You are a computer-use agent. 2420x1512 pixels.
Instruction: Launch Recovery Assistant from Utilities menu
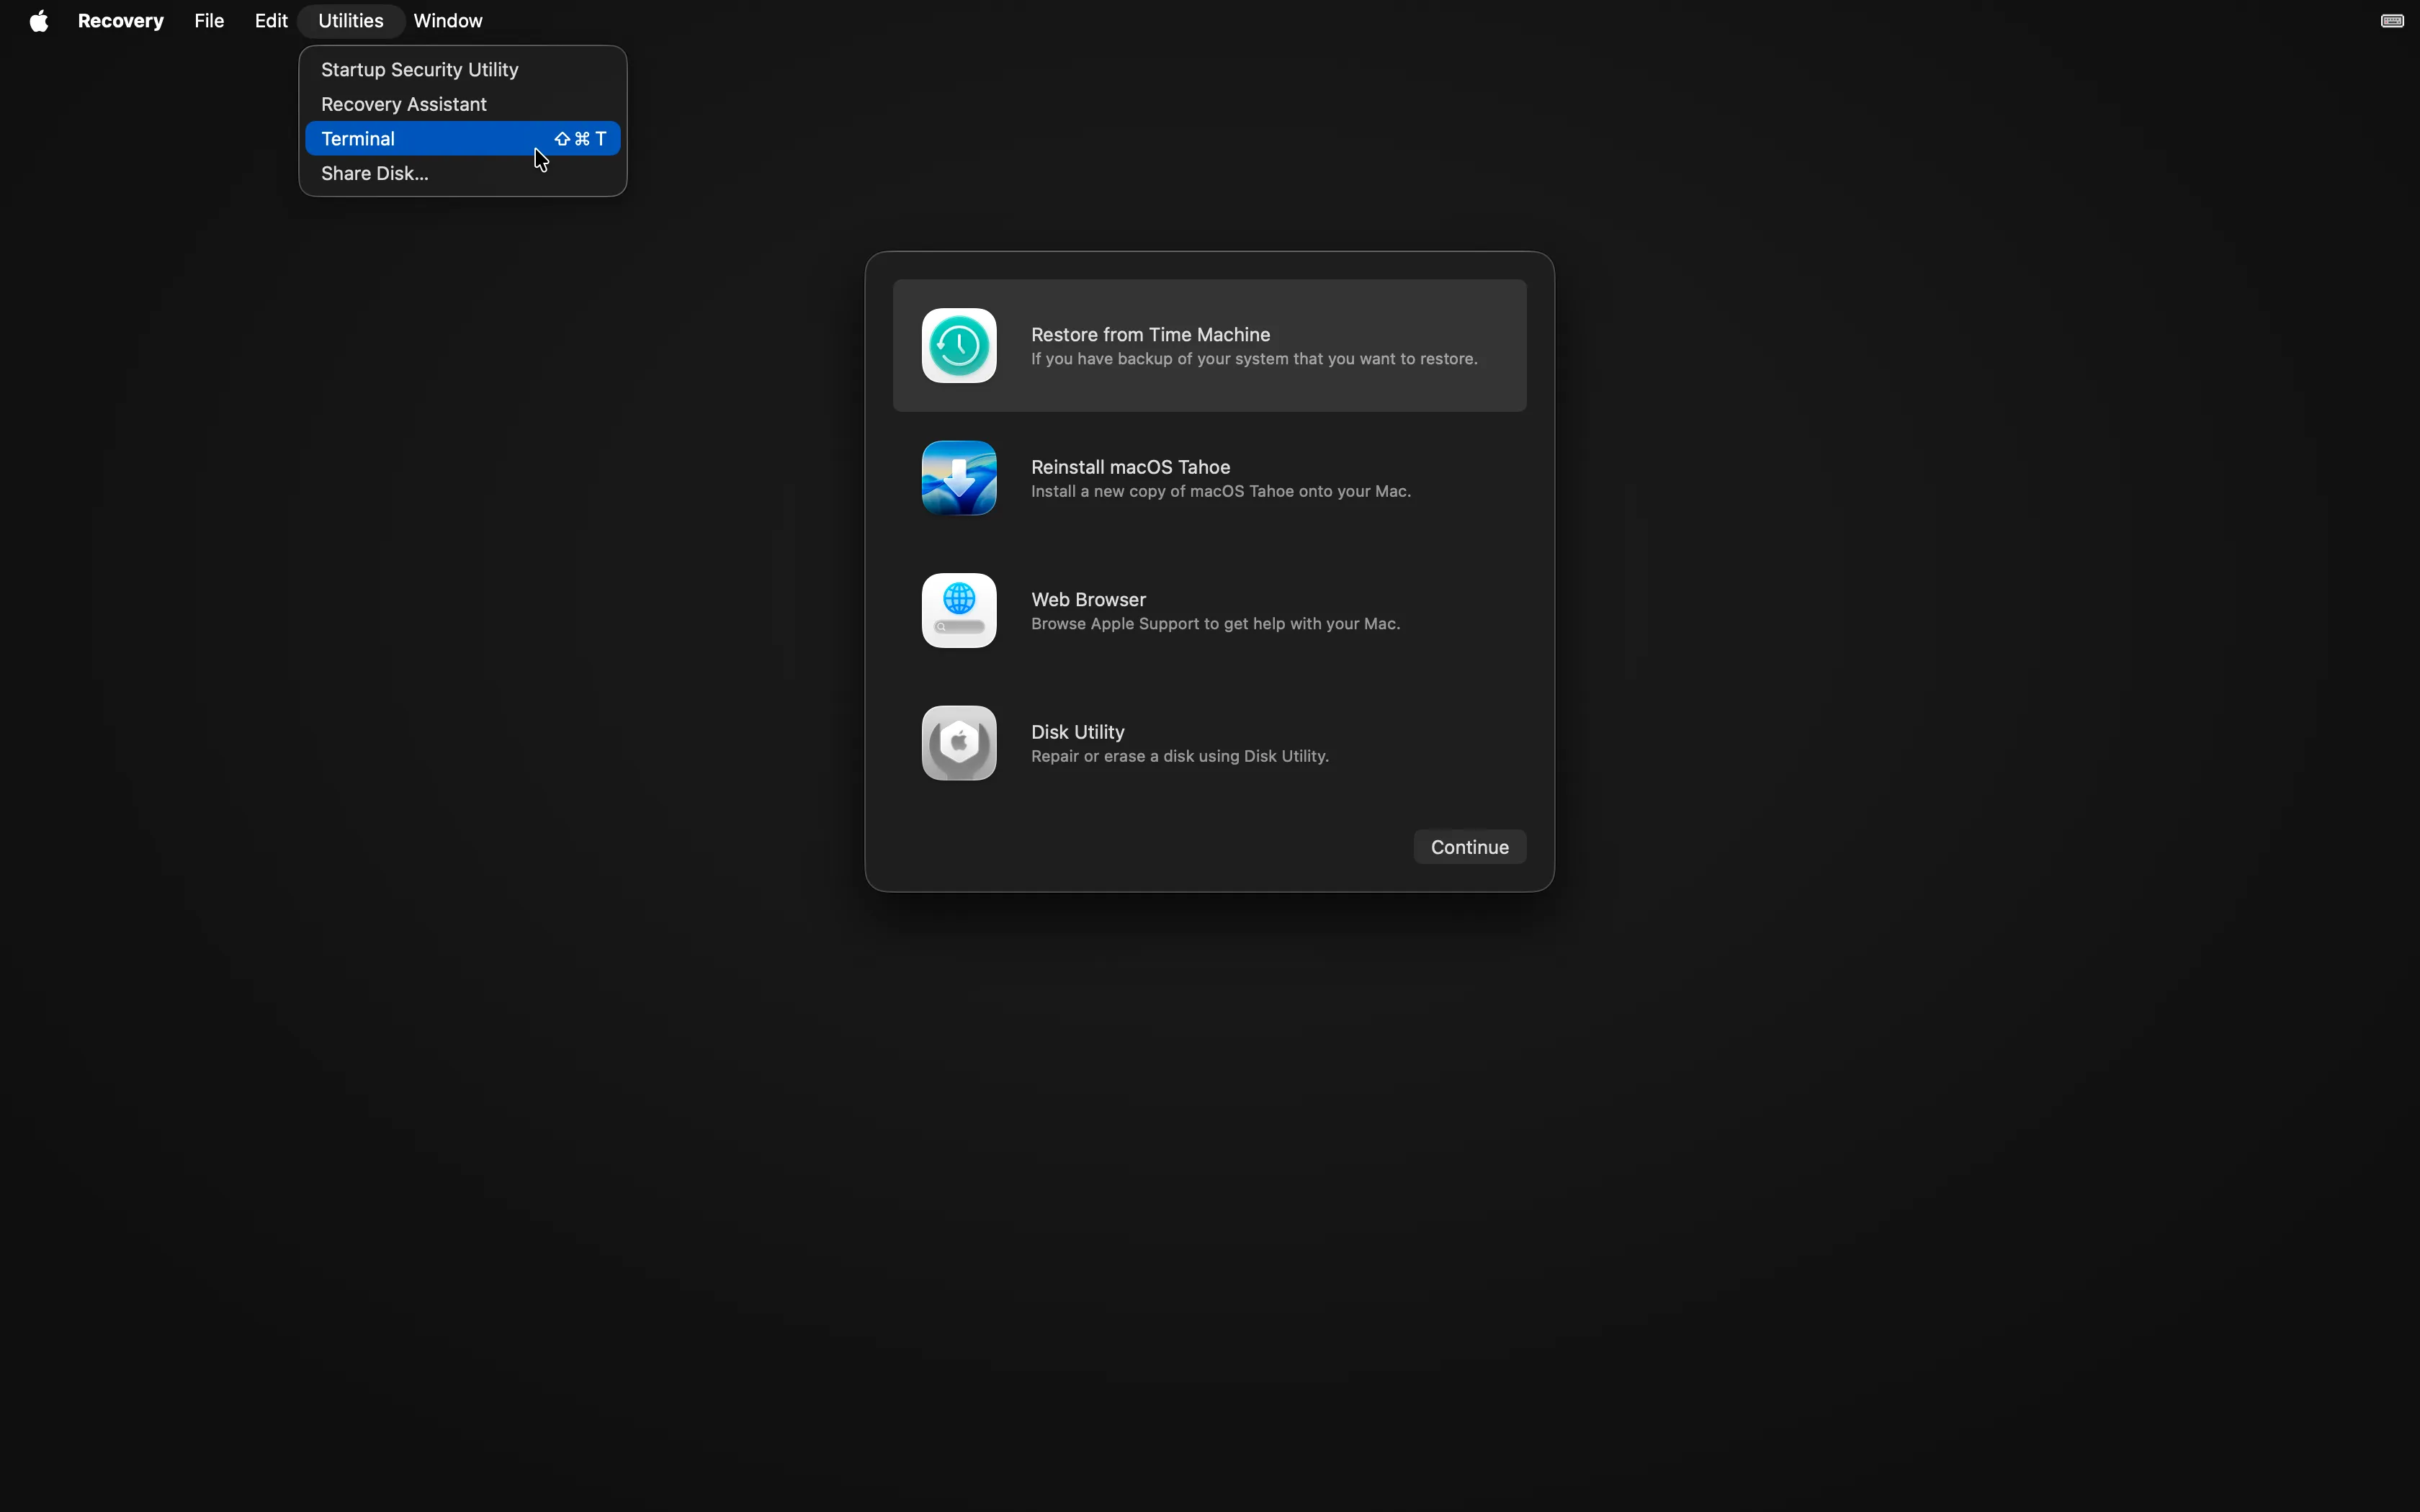pos(463,104)
